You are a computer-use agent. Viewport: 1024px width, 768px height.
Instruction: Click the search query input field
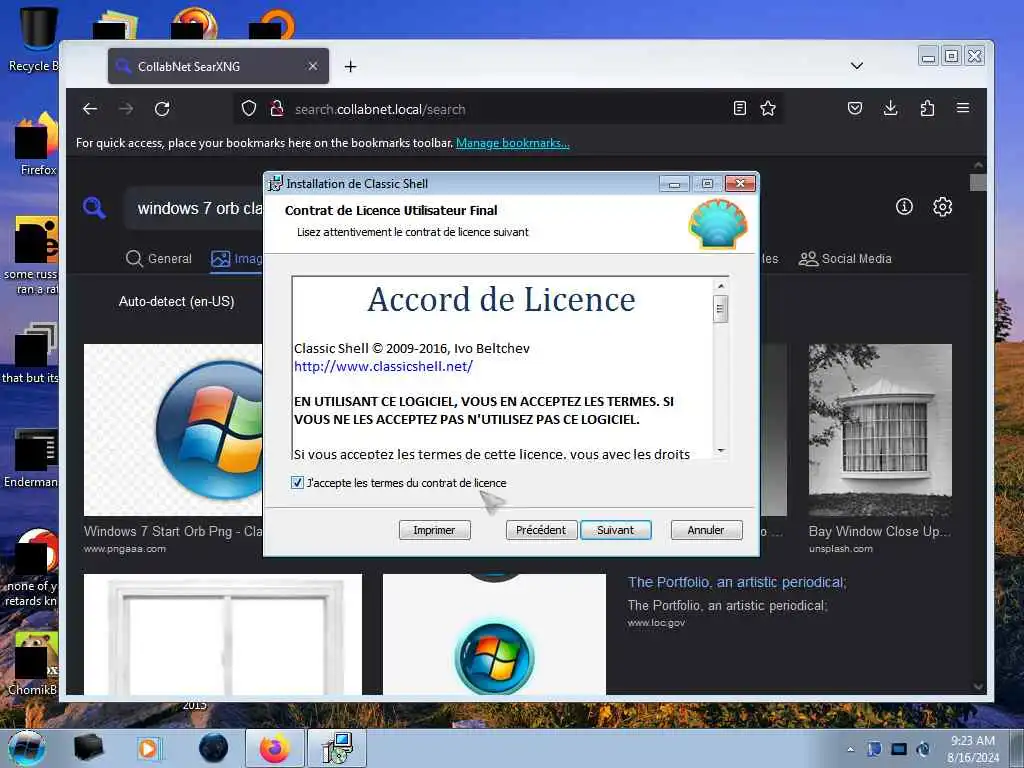pyautogui.click(x=196, y=208)
